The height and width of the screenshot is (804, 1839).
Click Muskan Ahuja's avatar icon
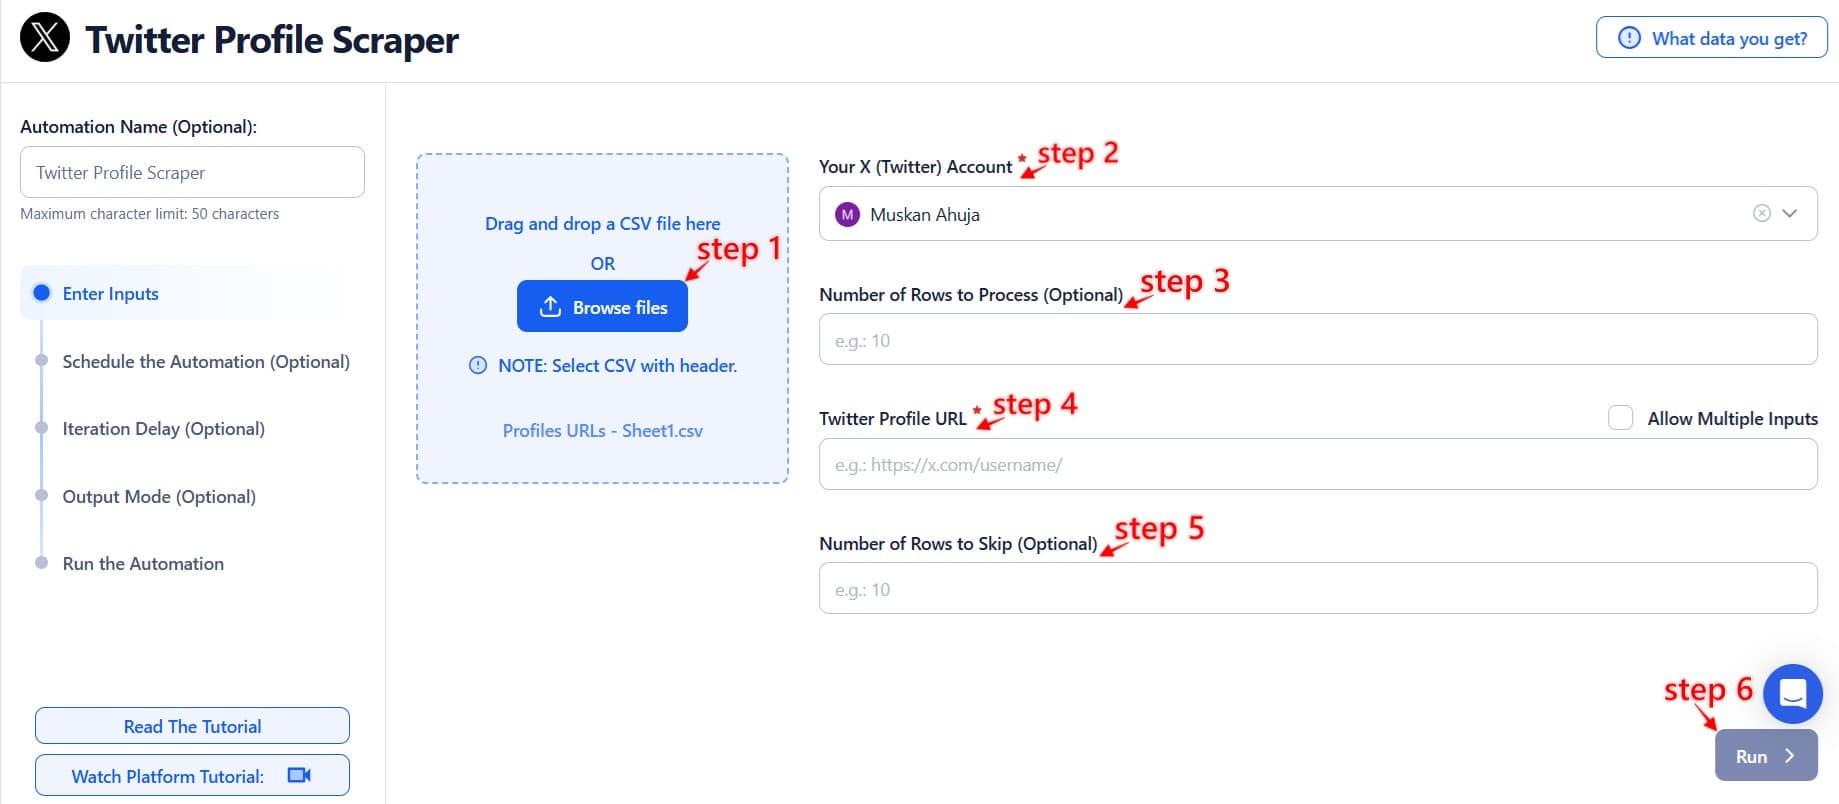click(x=847, y=214)
